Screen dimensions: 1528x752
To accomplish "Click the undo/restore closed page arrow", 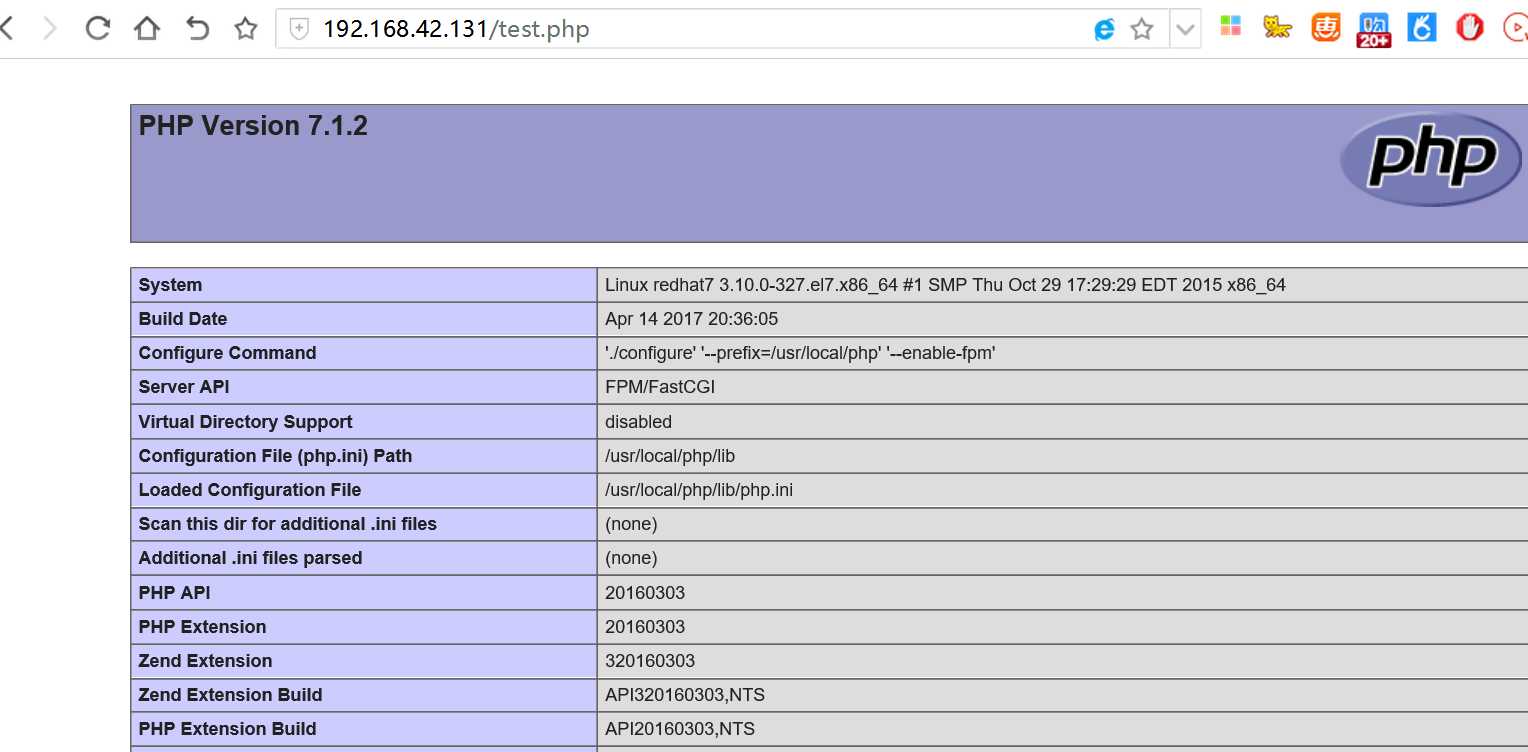I will coord(197,28).
